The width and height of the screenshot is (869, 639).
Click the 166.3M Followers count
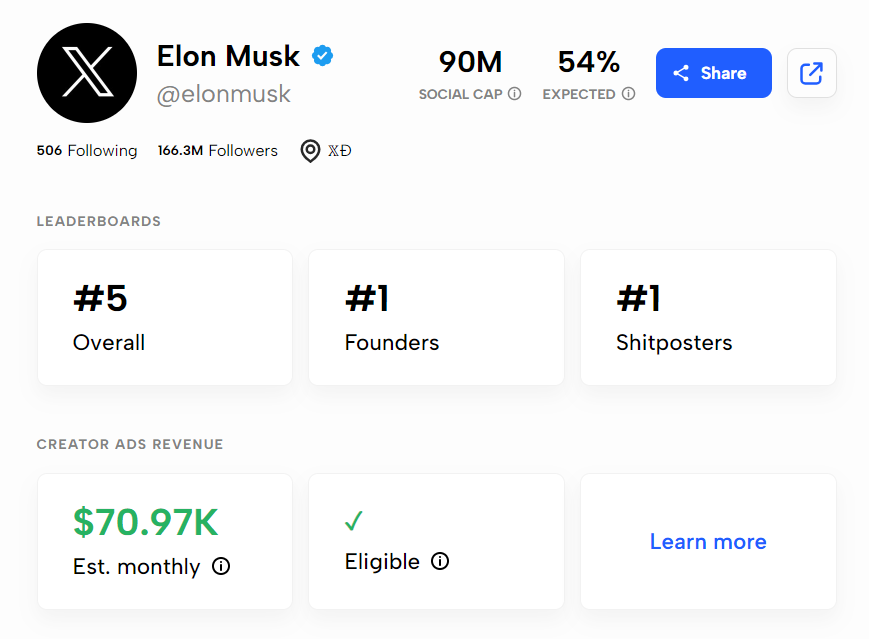pos(217,151)
